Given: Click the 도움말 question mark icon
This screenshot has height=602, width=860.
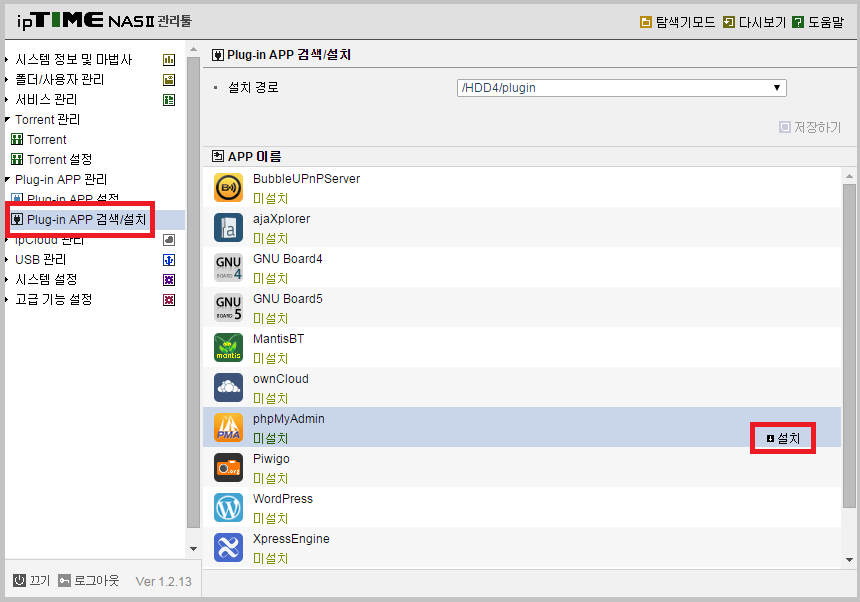Looking at the screenshot, I should (798, 22).
